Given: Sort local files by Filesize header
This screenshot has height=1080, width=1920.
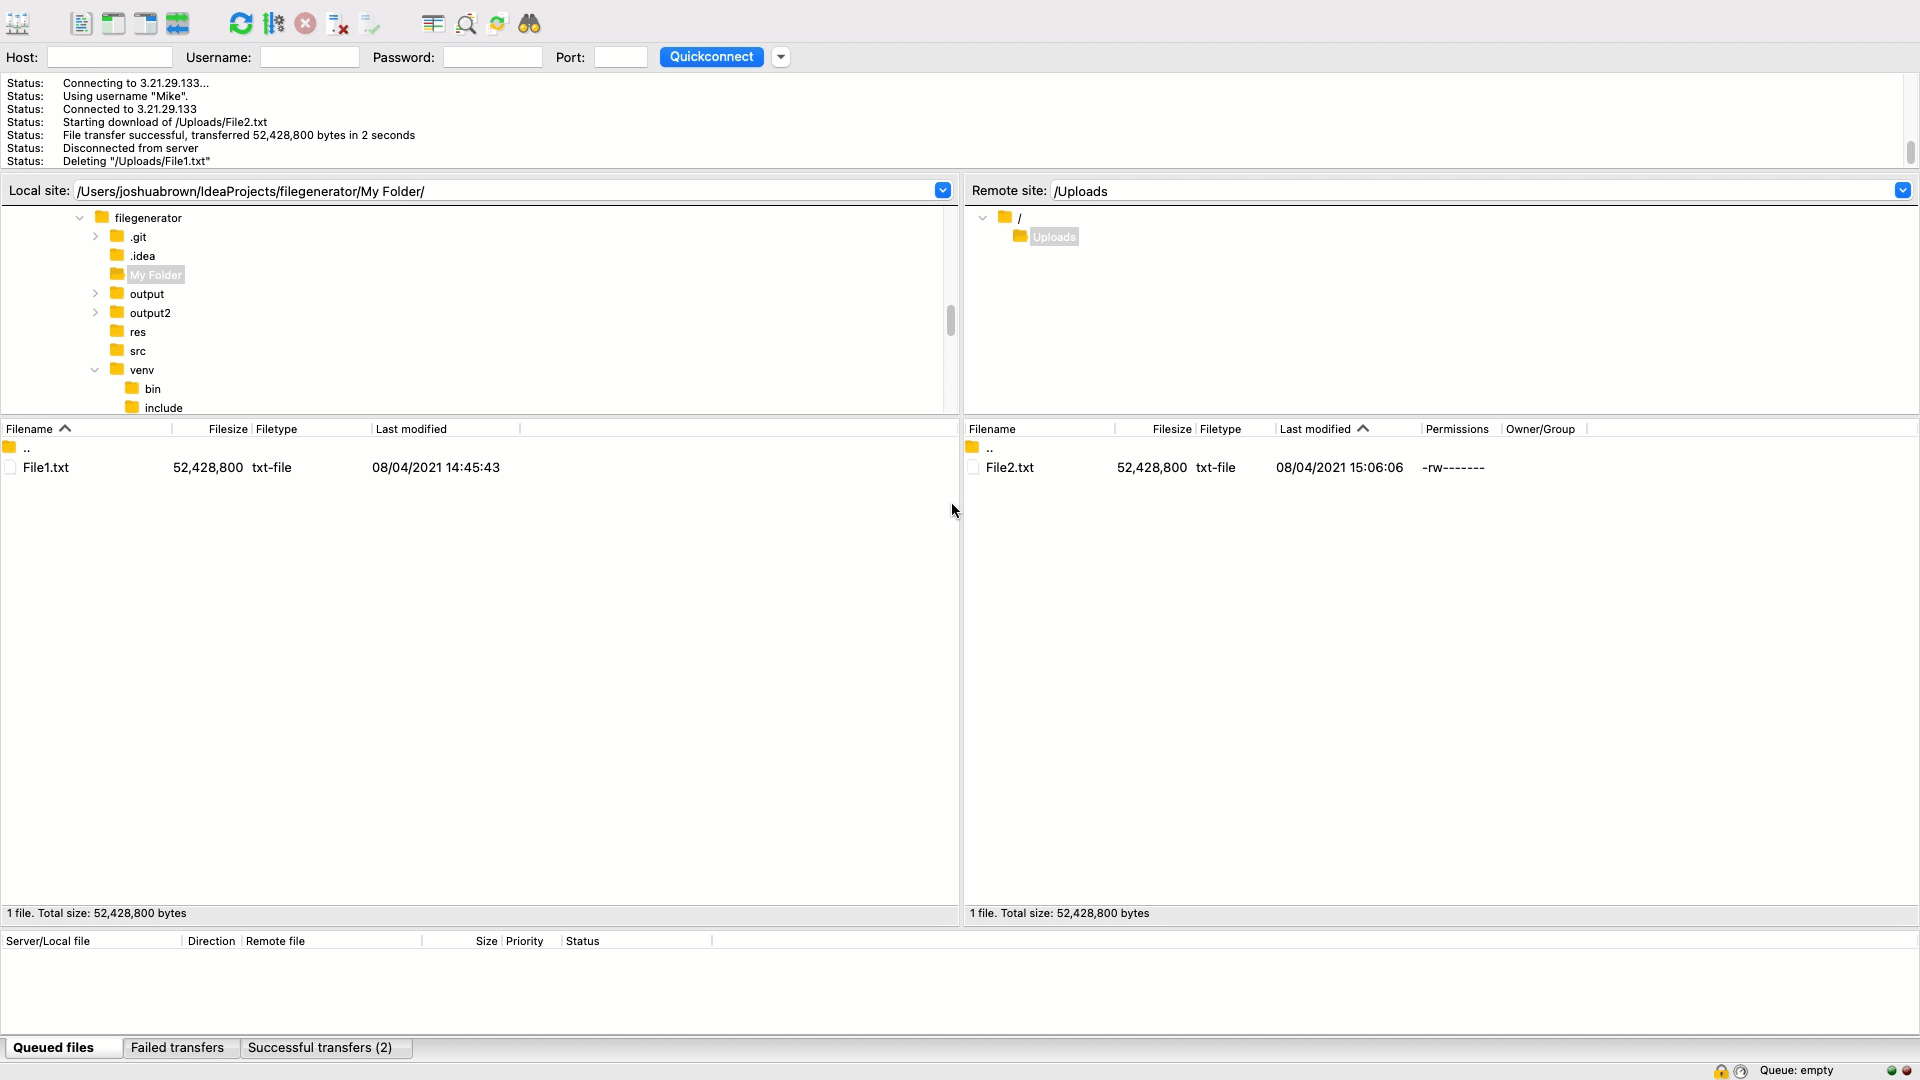Looking at the screenshot, I should tap(211, 429).
